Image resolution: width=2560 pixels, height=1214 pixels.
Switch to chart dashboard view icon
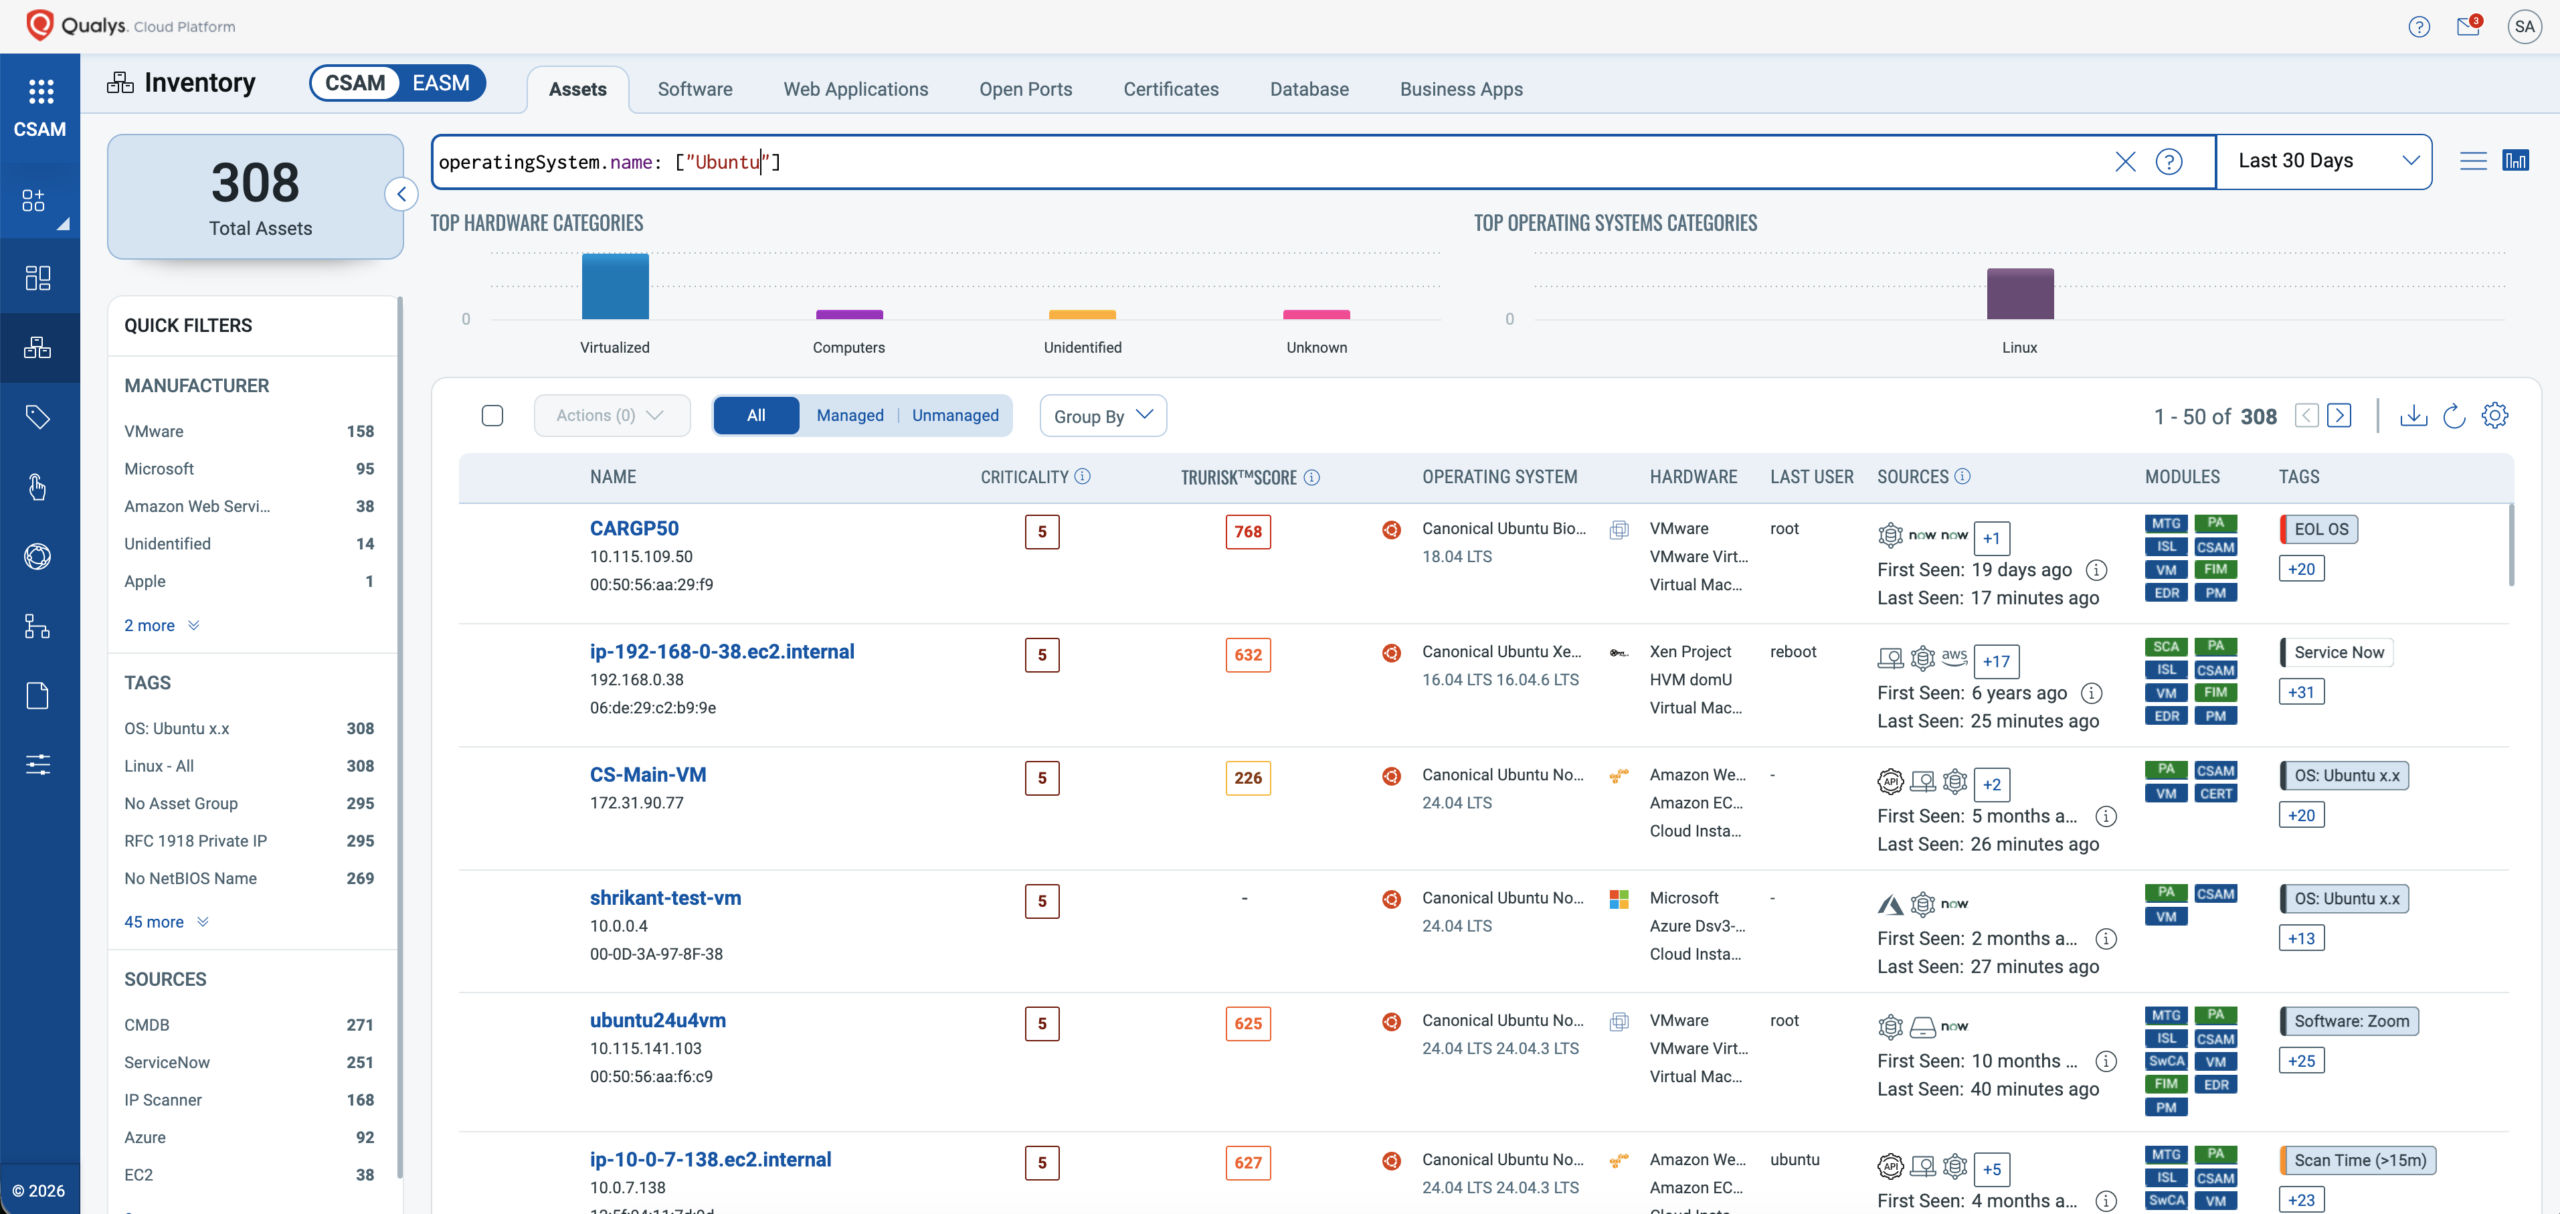tap(2515, 161)
